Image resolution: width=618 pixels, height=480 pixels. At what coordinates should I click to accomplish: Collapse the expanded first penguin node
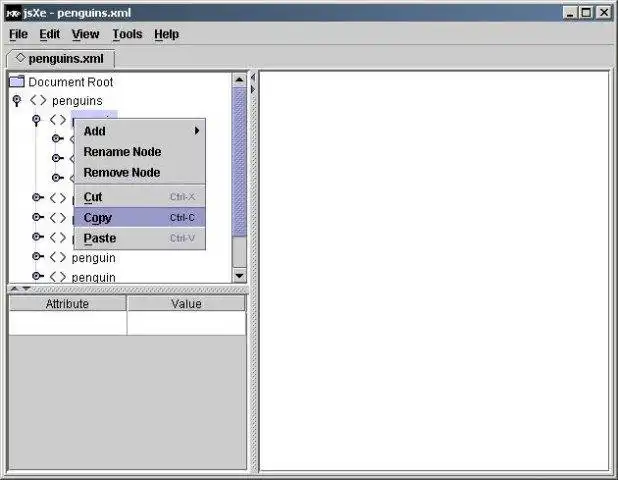click(x=36, y=120)
